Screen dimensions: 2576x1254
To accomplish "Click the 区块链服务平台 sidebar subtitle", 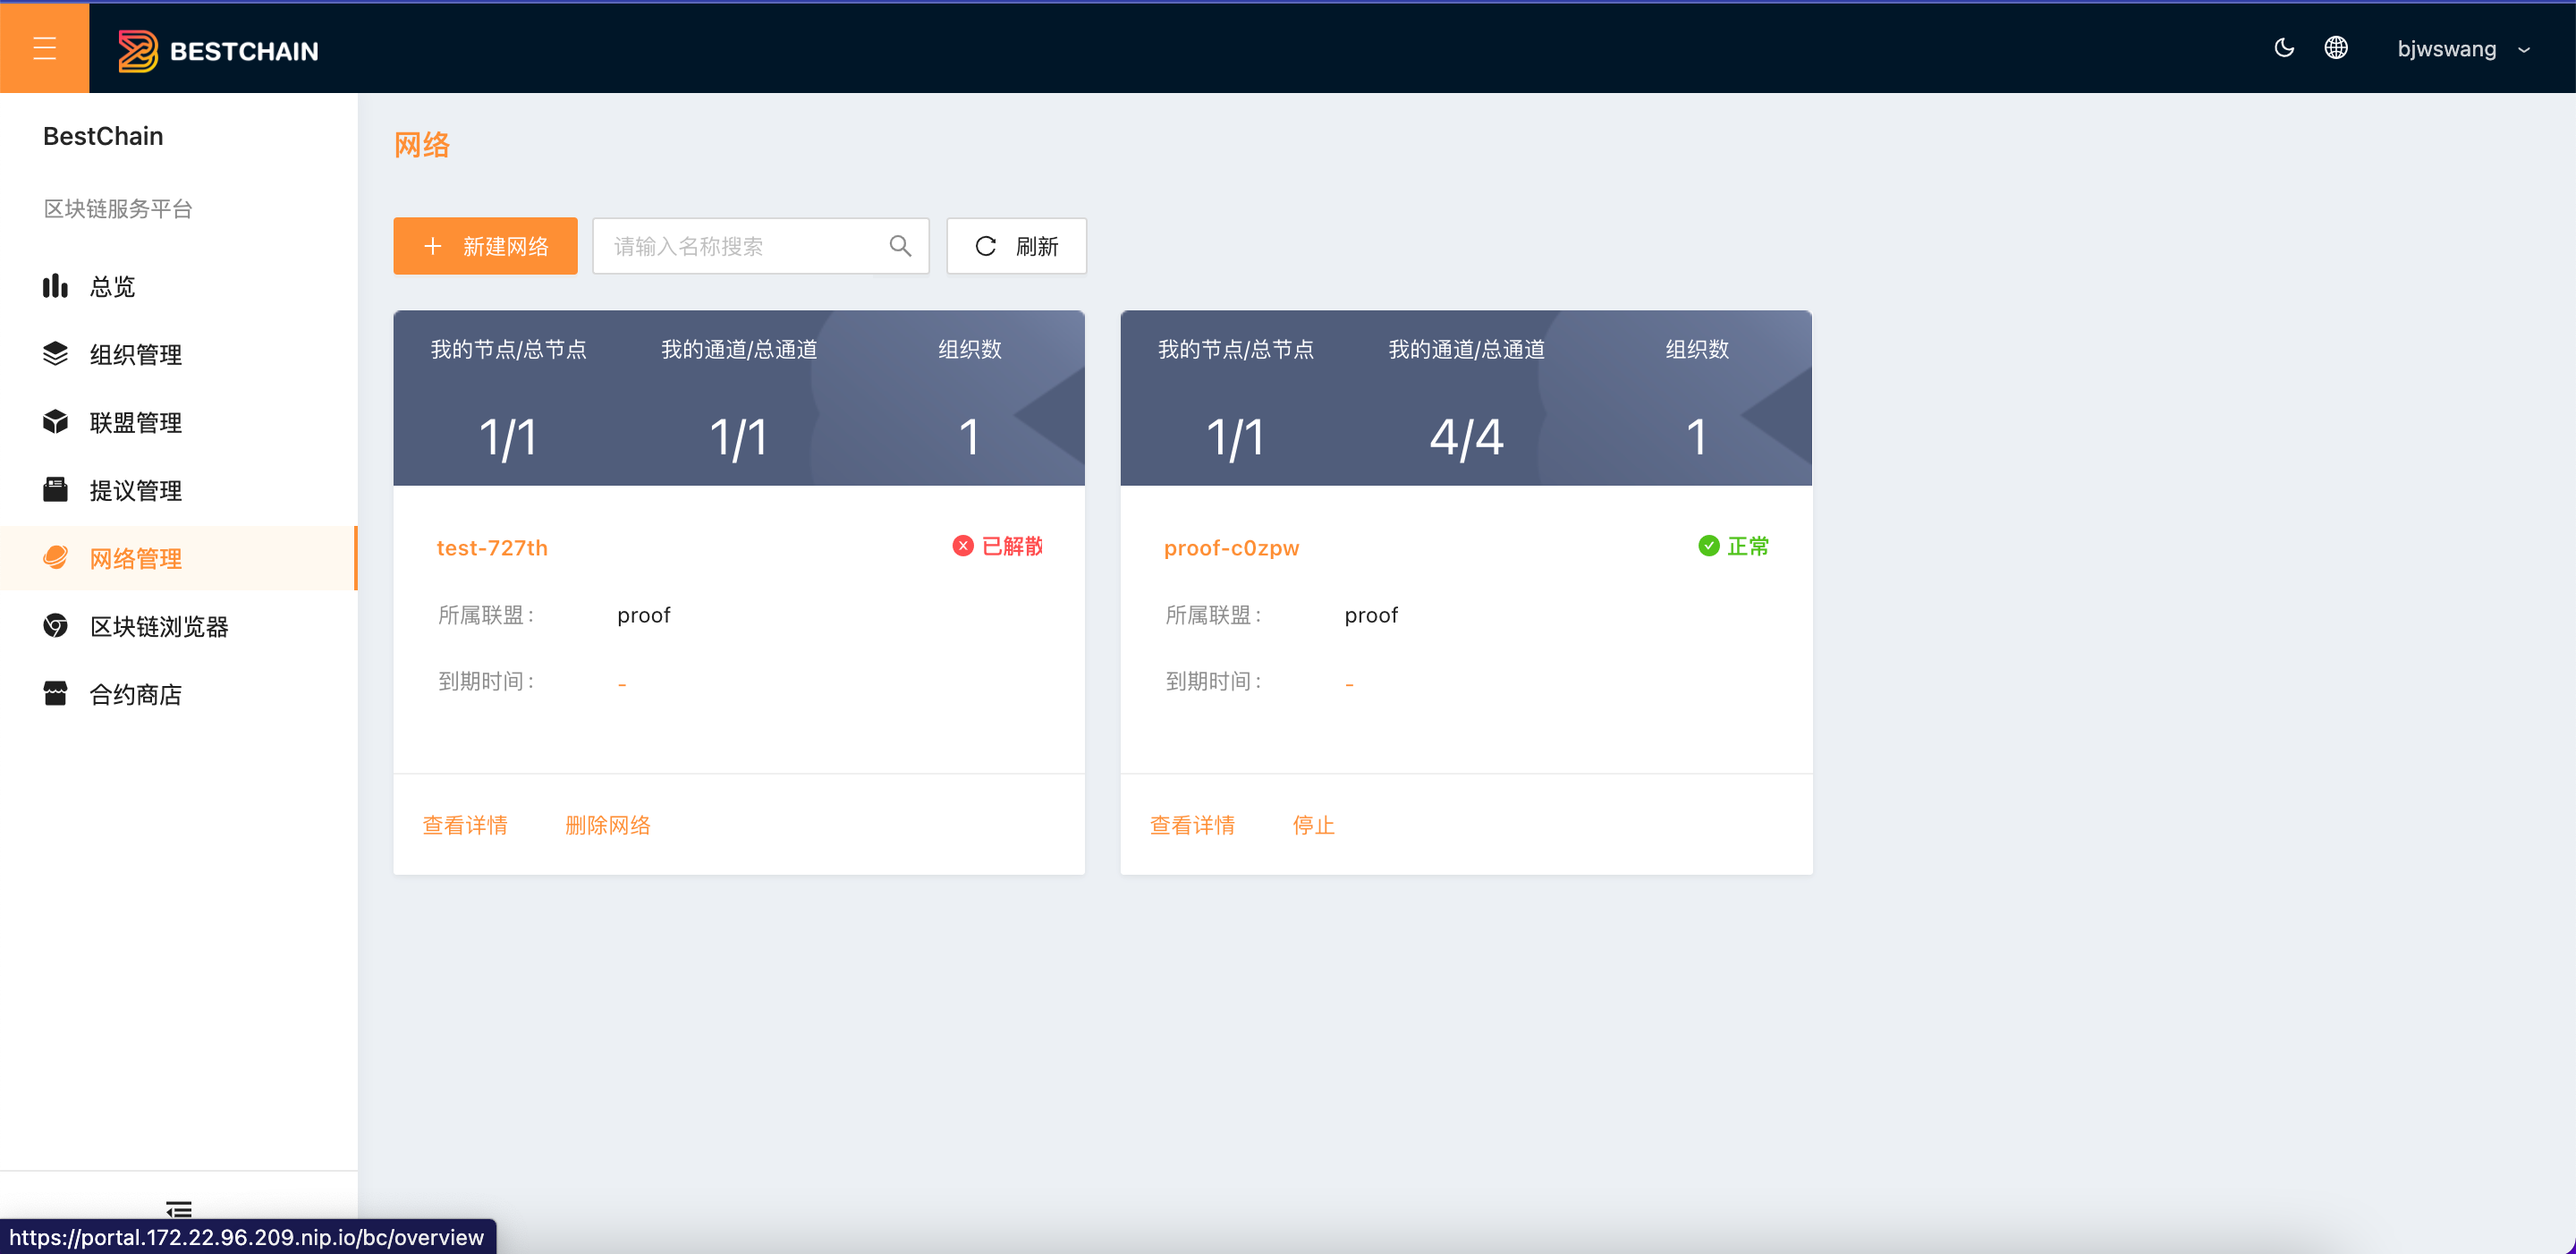I will pos(118,209).
